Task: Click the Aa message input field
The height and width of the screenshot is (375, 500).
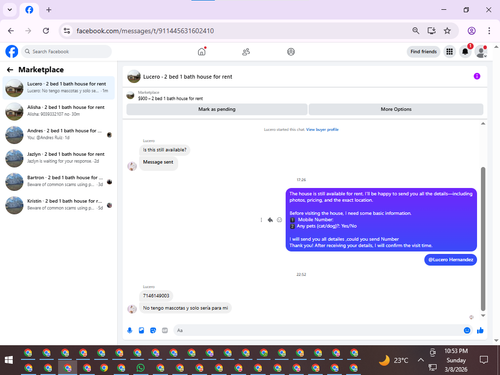Action: pos(317,330)
